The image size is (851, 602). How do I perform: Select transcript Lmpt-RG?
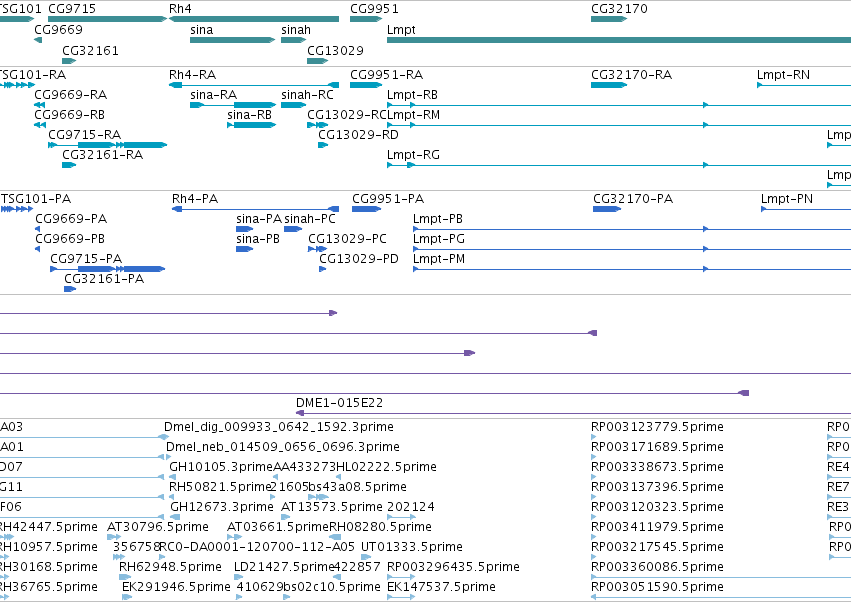619,165
